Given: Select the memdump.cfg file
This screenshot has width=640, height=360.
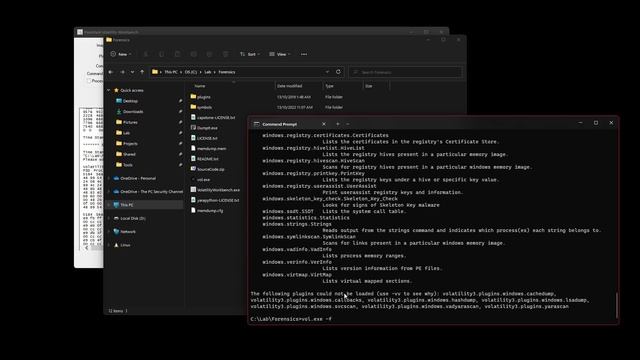Looking at the screenshot, I should tap(210, 210).
